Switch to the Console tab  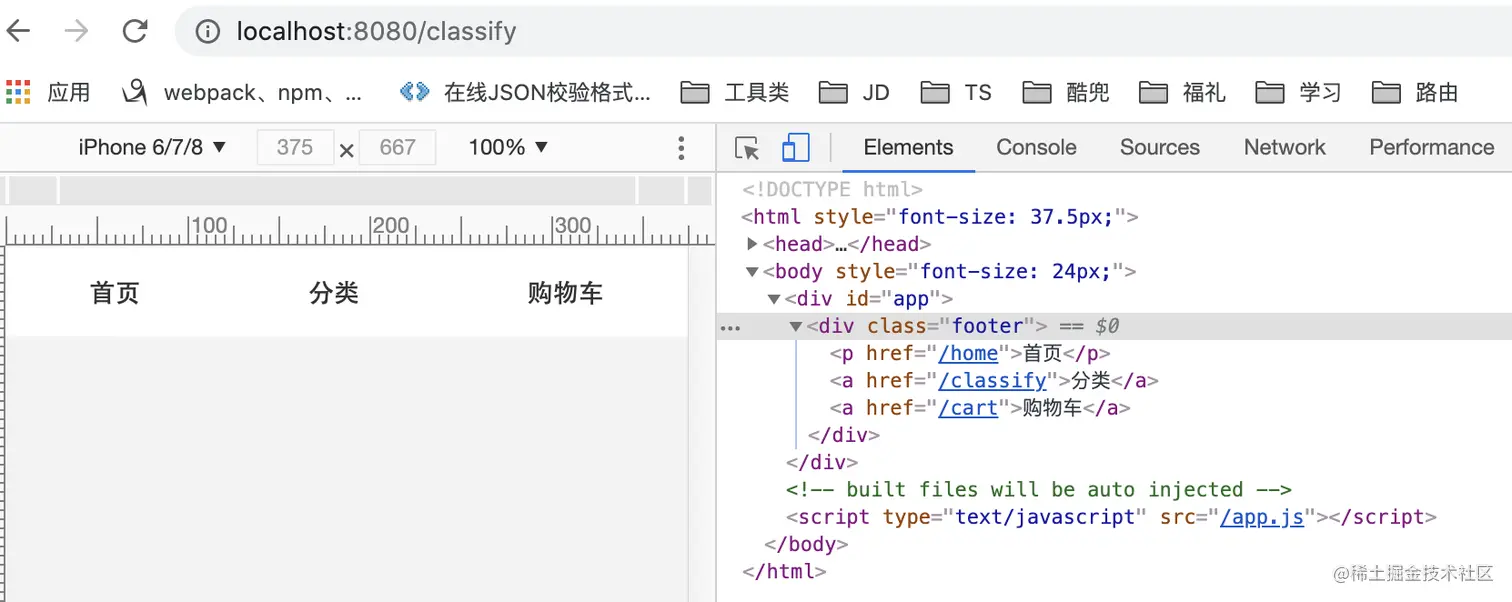pos(1036,147)
